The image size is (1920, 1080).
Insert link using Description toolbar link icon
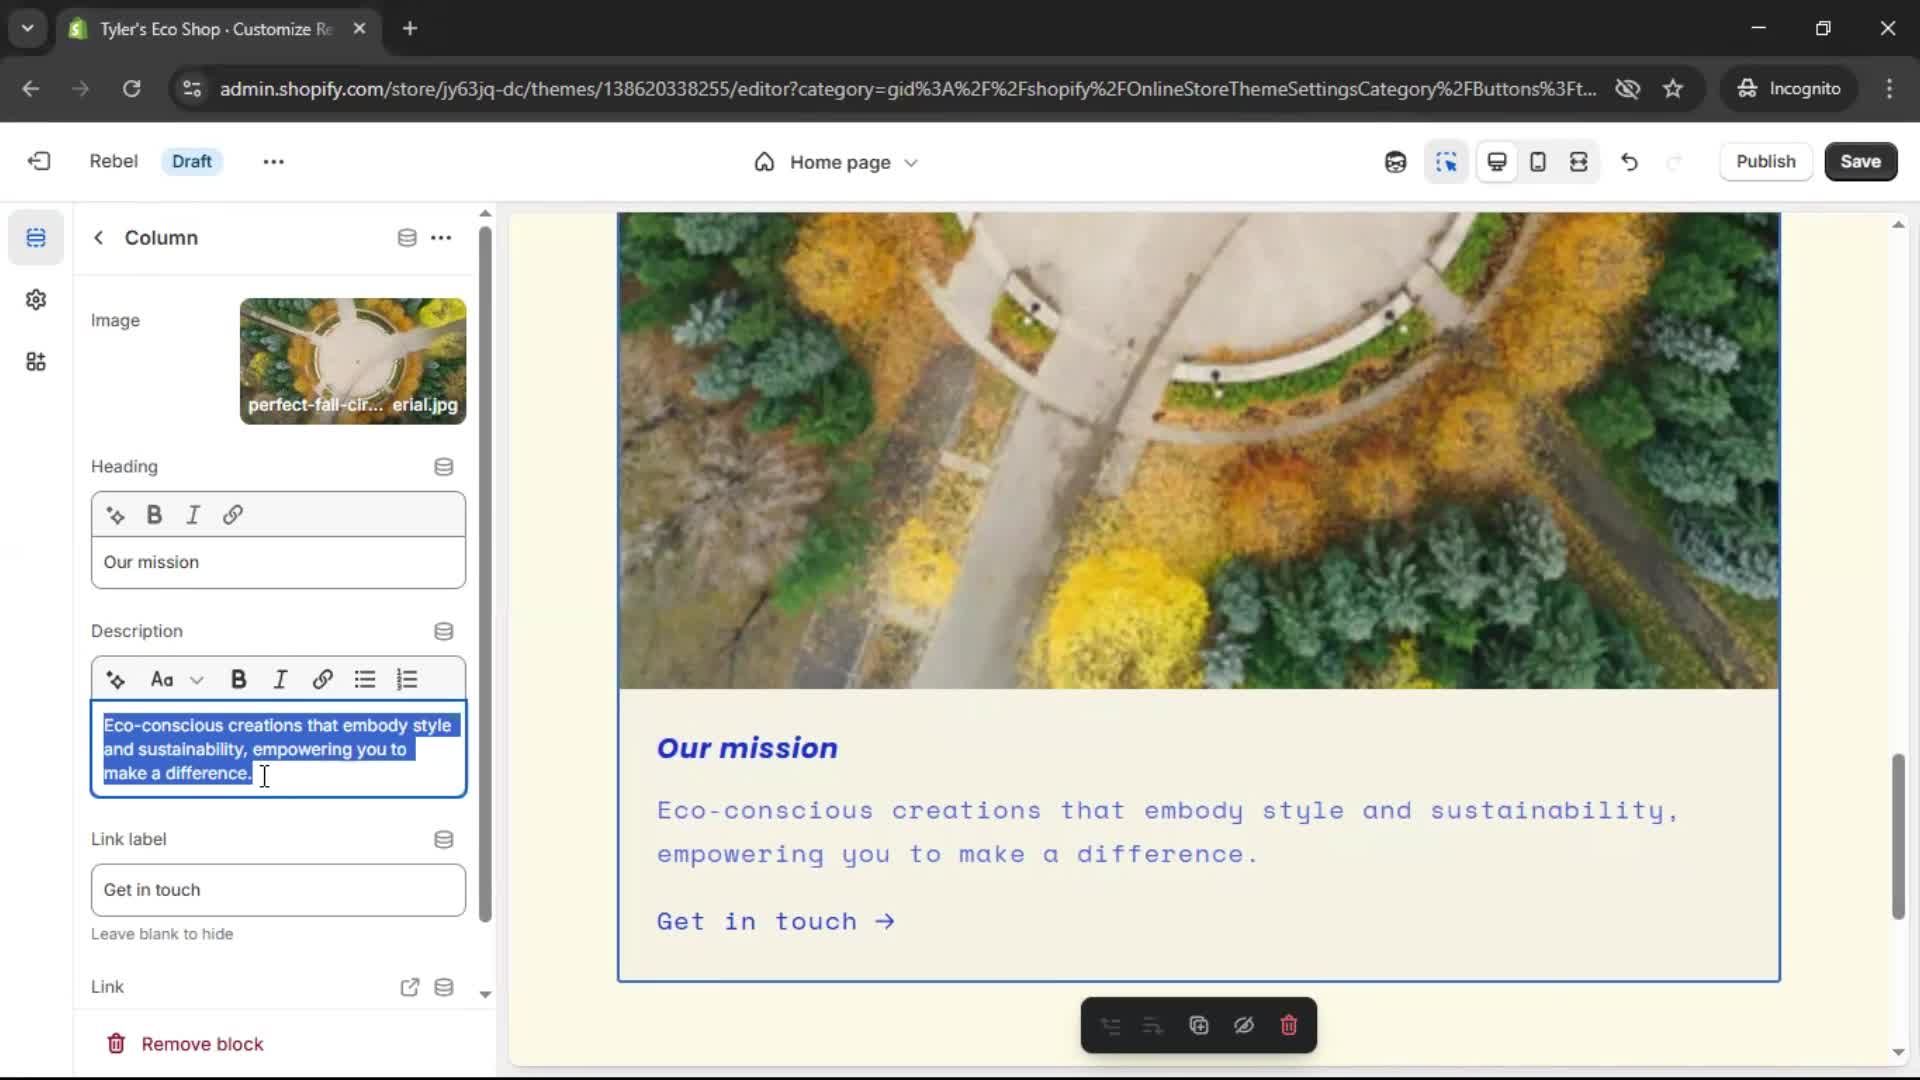tap(322, 680)
